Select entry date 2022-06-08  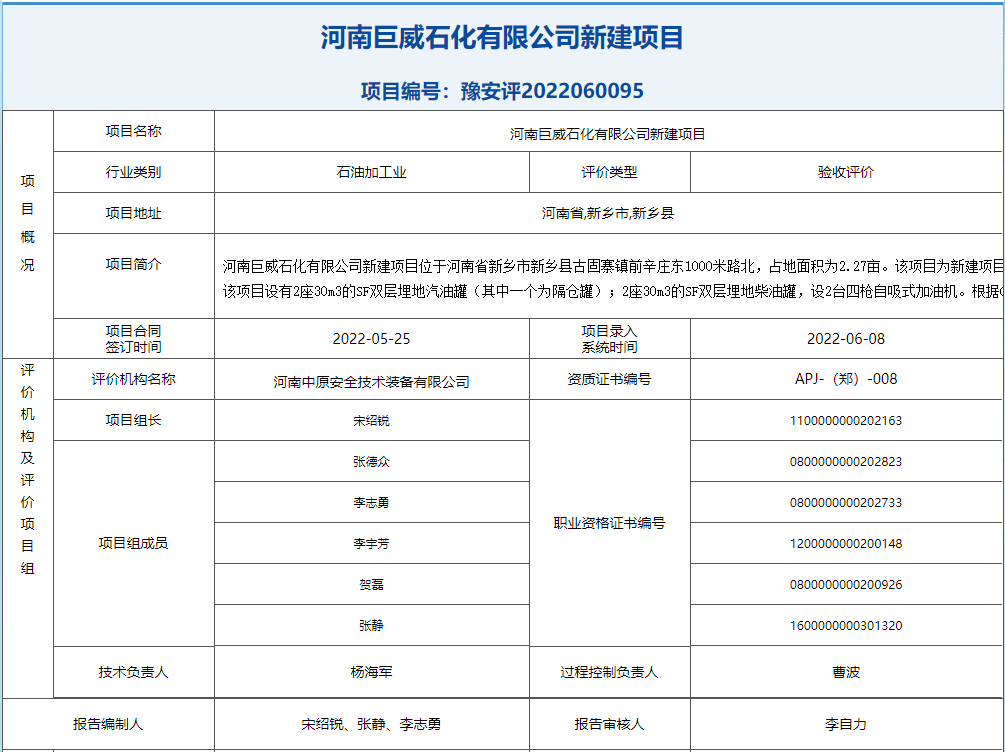point(846,338)
